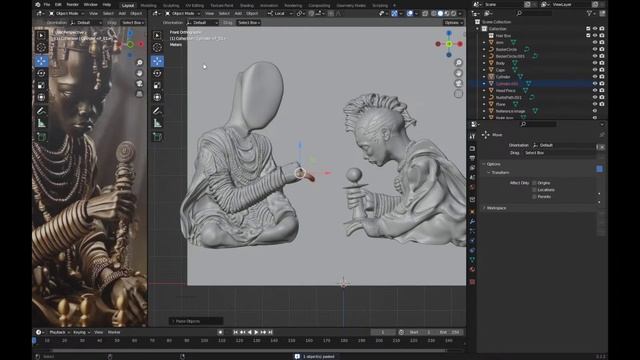Image resolution: width=640 pixels, height=360 pixels.
Task: Select the Rotate tool in the reference image viewport
Action: [x=41, y=73]
